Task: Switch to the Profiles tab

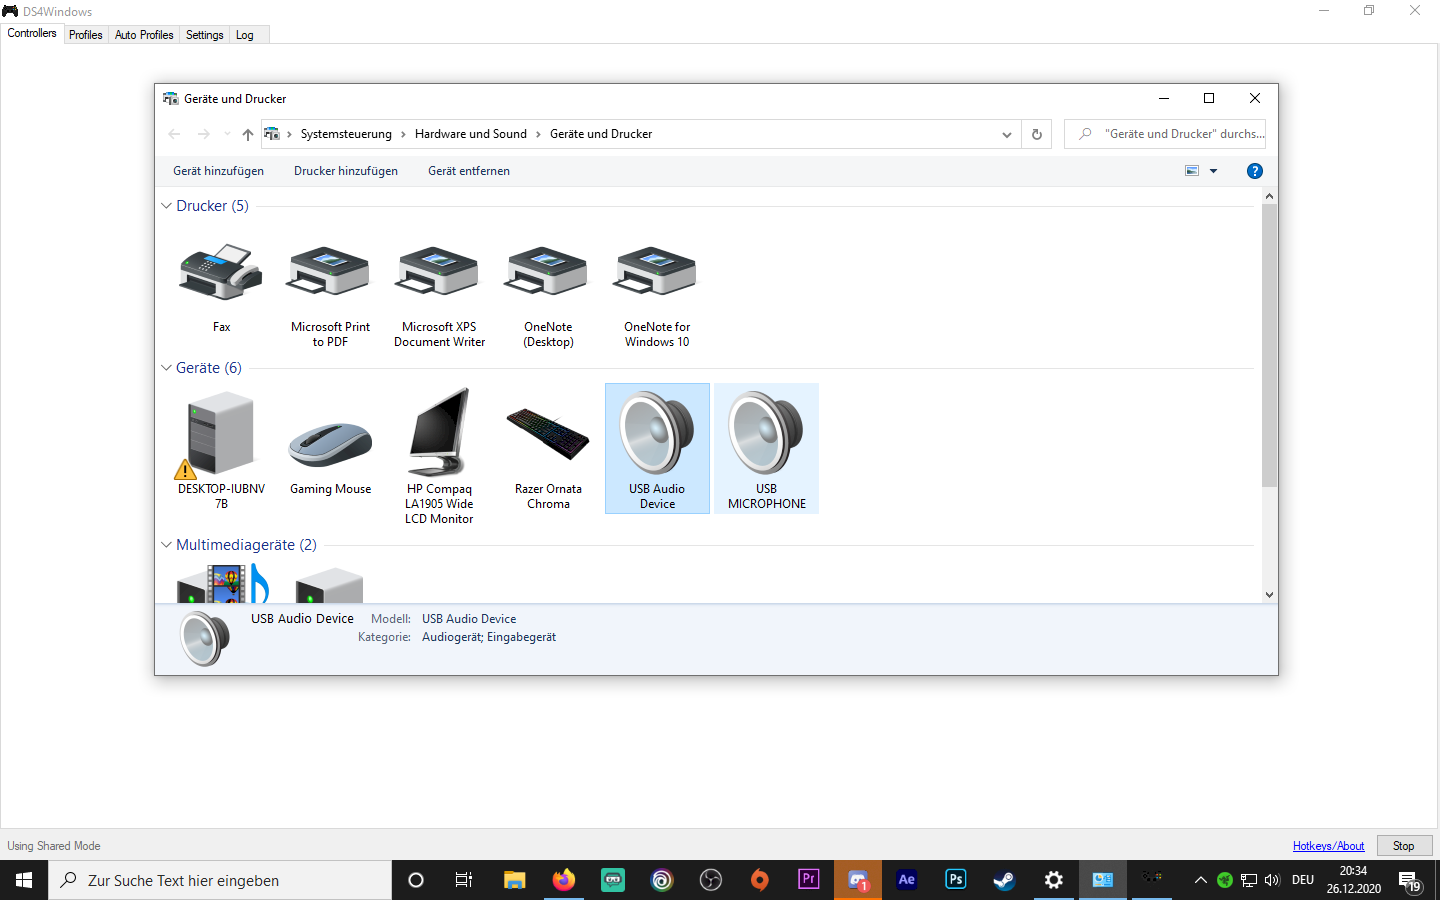Action: [86, 35]
